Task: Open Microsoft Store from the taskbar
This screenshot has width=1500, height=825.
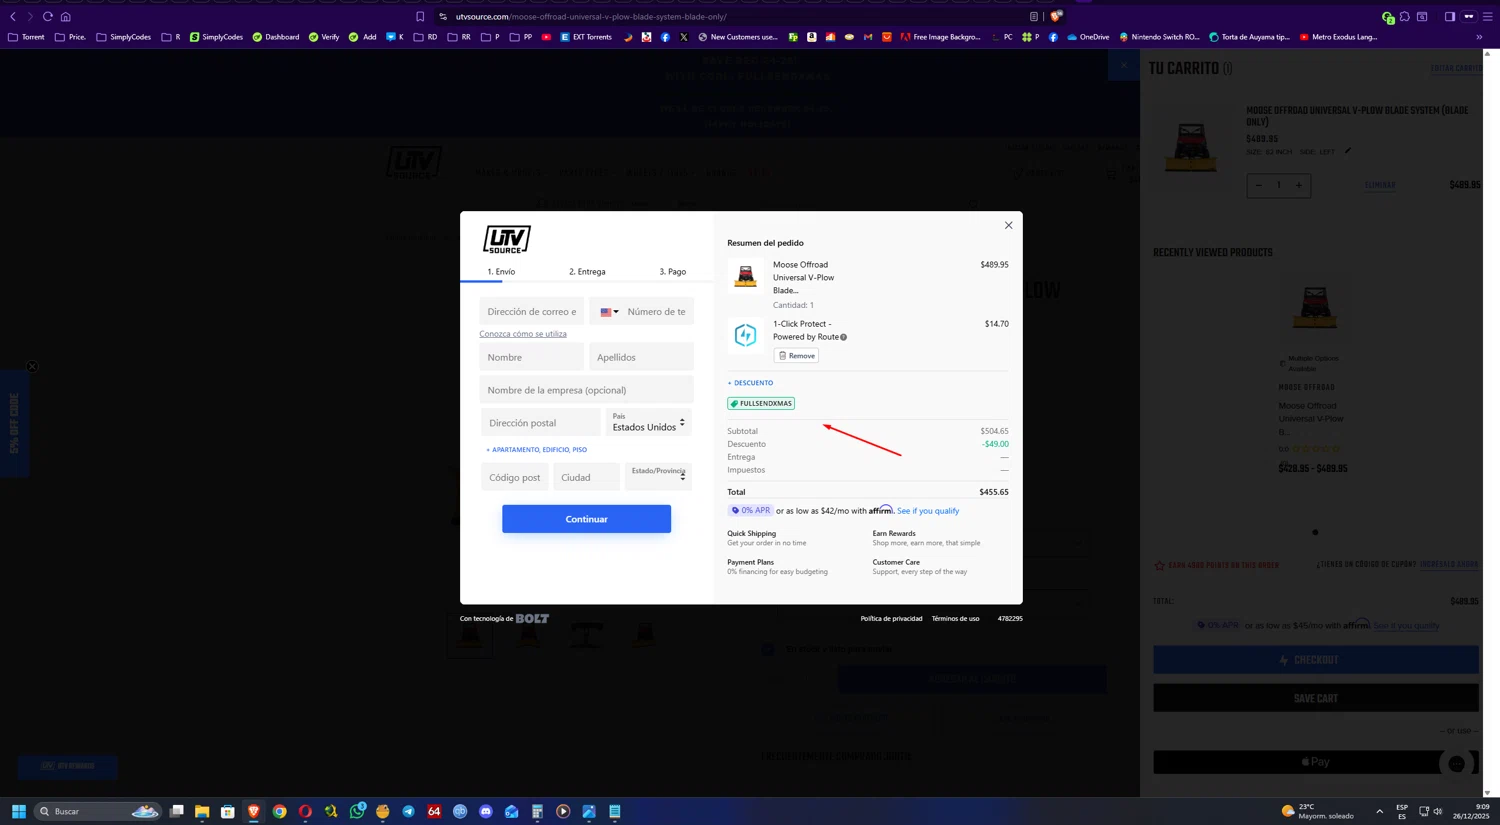Action: point(228,811)
